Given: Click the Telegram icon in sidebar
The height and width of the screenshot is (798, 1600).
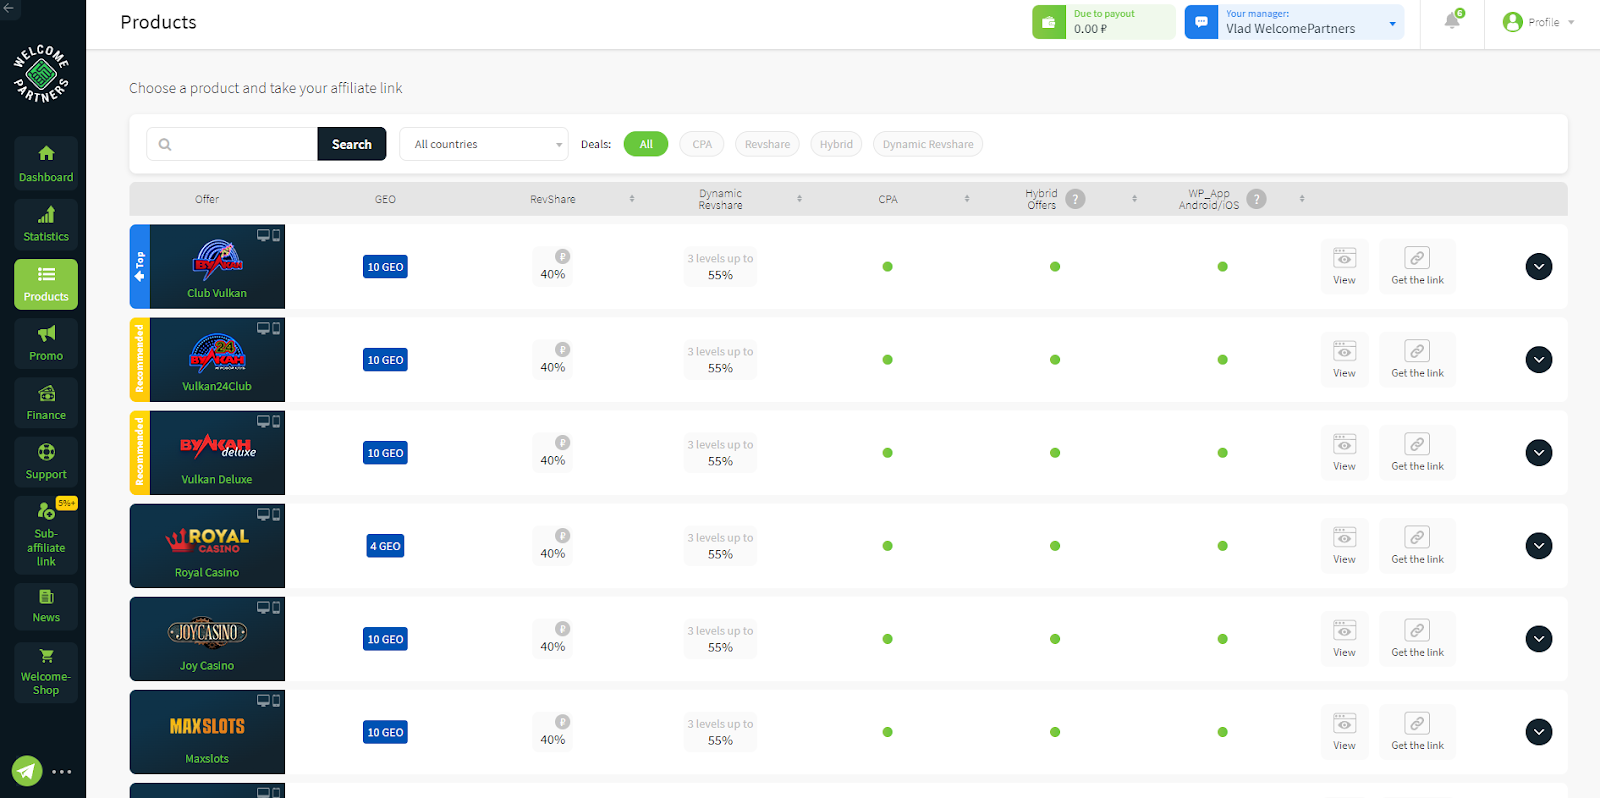Looking at the screenshot, I should coord(27,771).
